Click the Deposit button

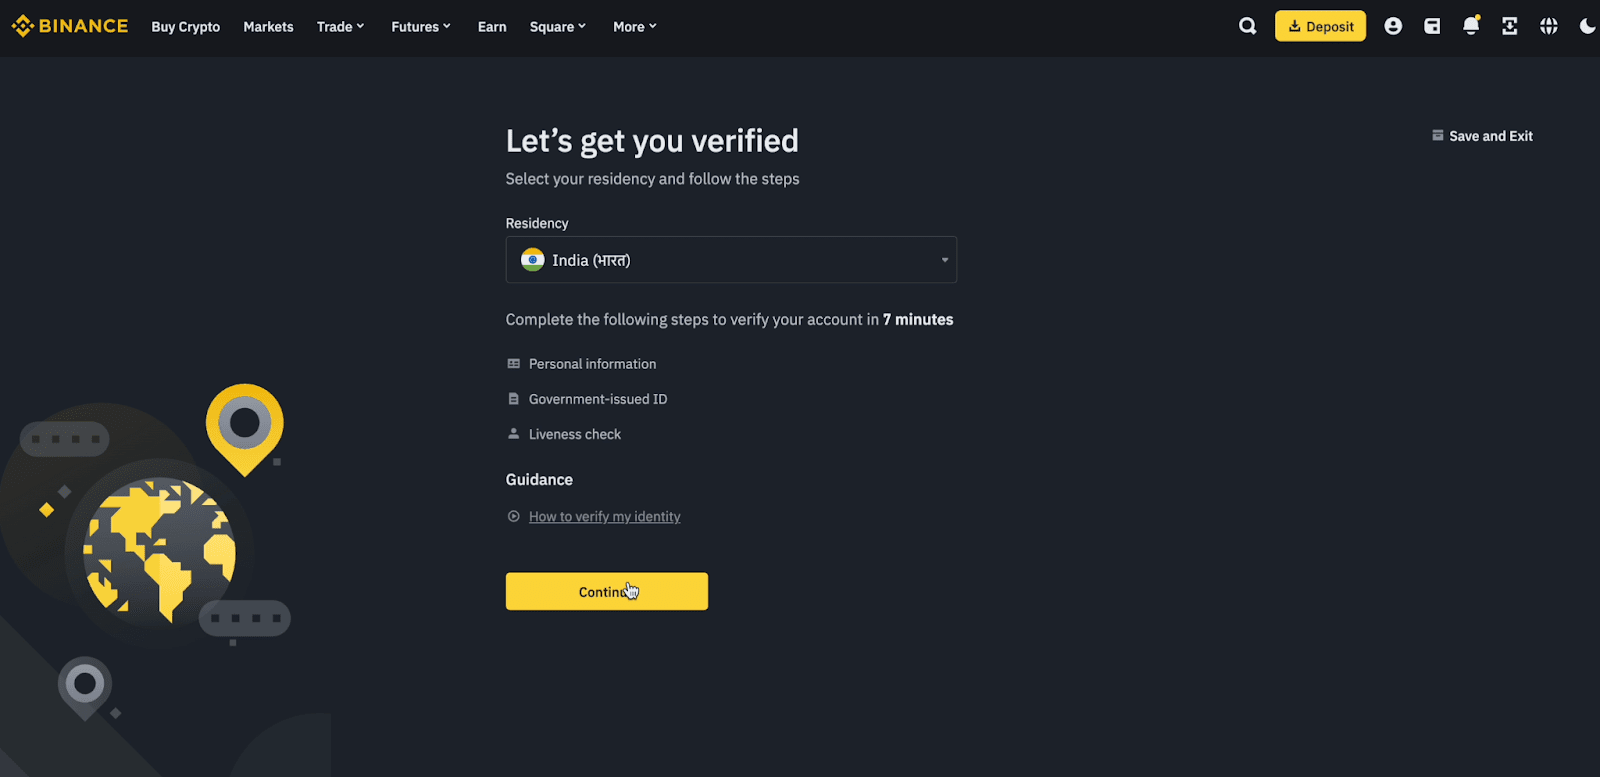[1320, 26]
